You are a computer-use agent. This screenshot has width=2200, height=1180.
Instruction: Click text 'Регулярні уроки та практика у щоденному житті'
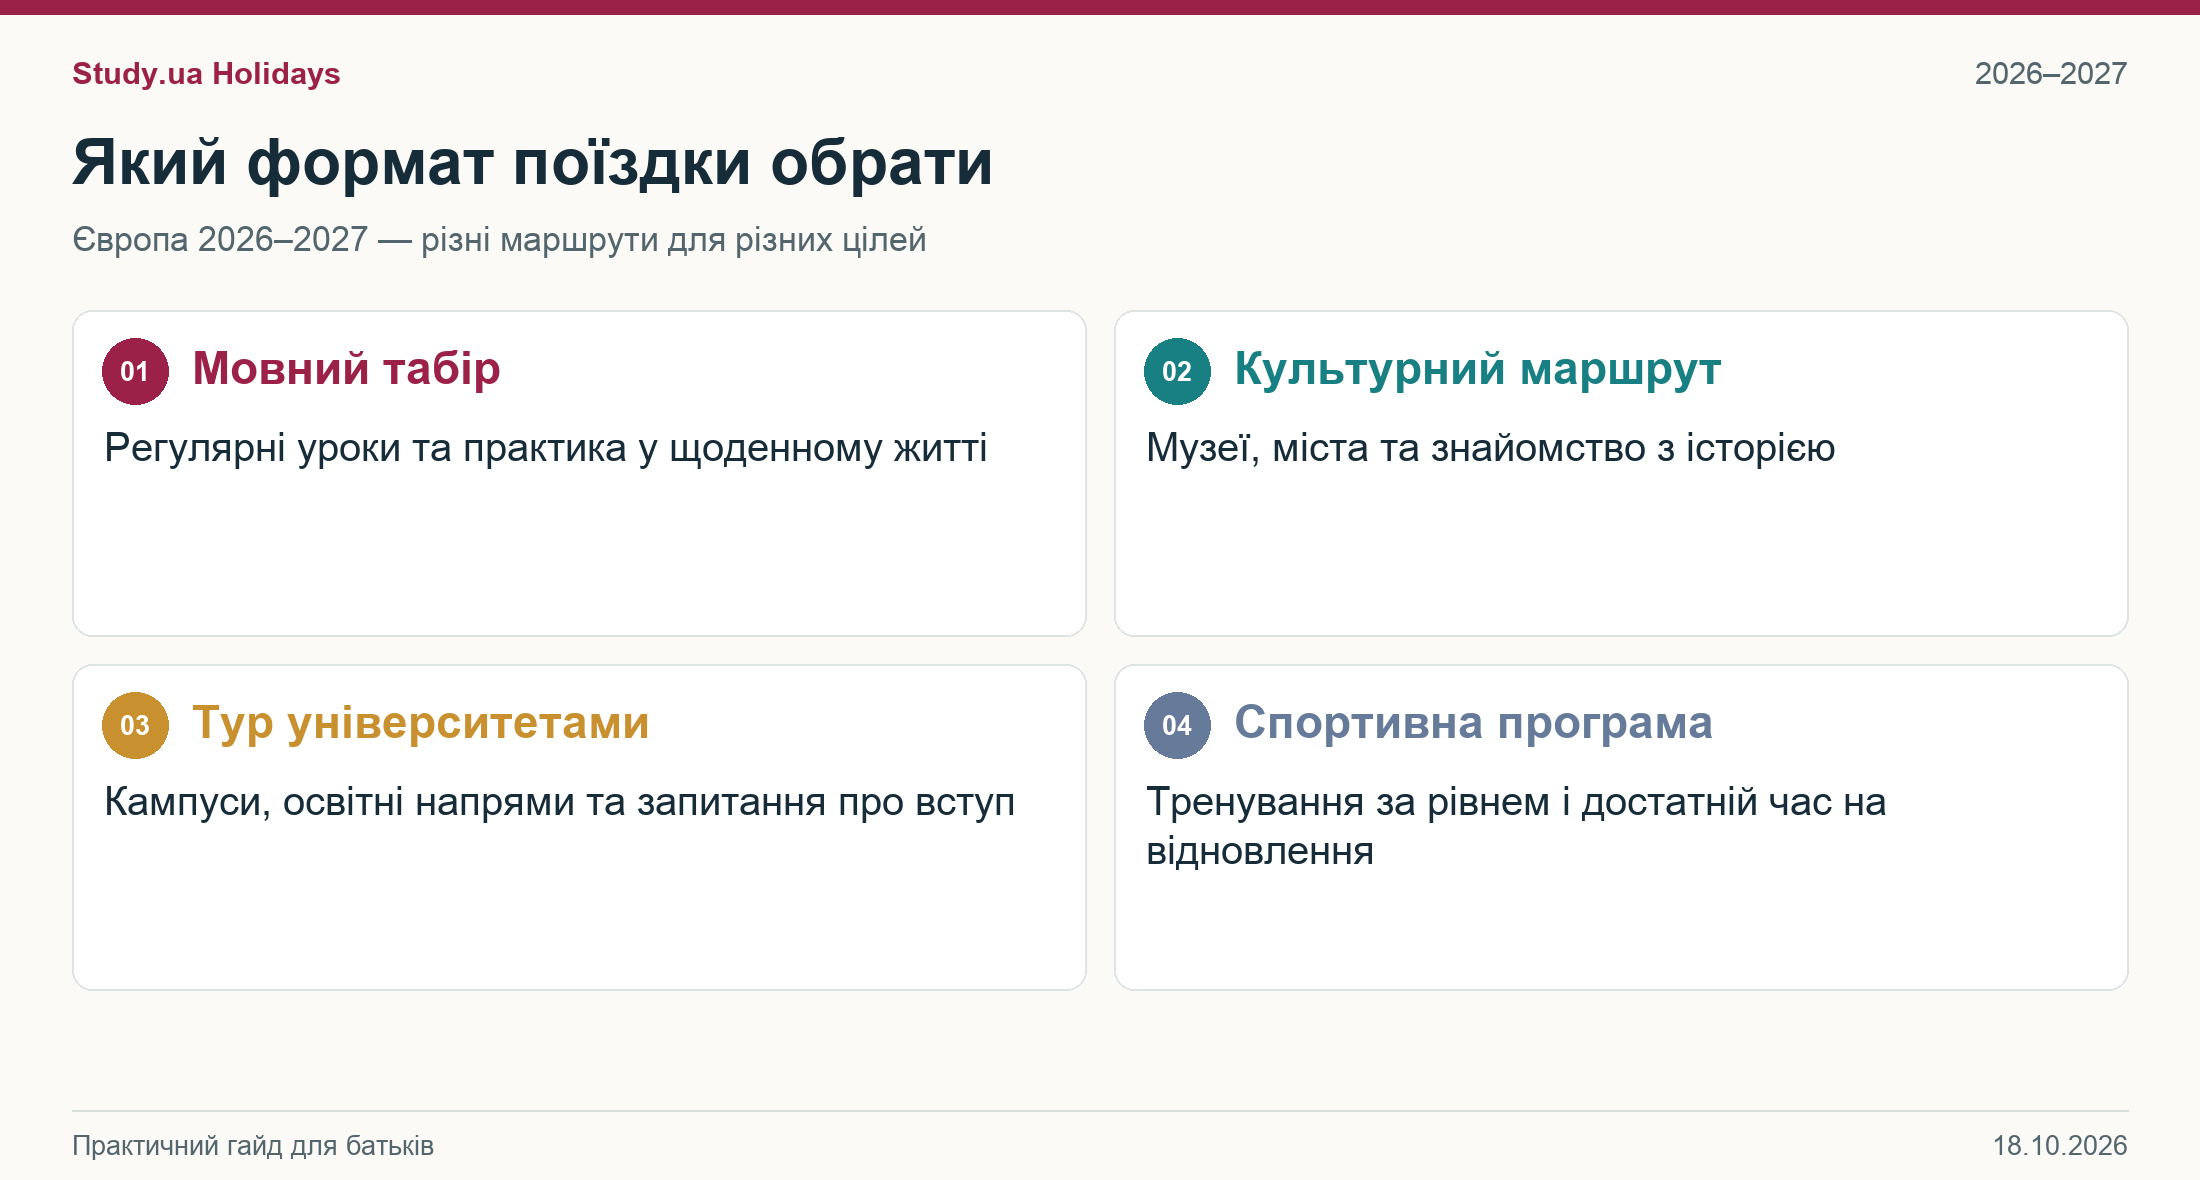[x=546, y=449]
